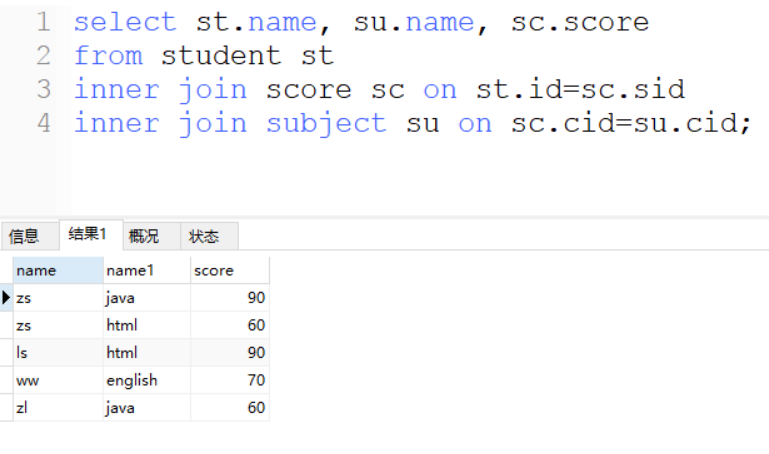
Task: Select the ls name cell
Action: tap(58, 353)
